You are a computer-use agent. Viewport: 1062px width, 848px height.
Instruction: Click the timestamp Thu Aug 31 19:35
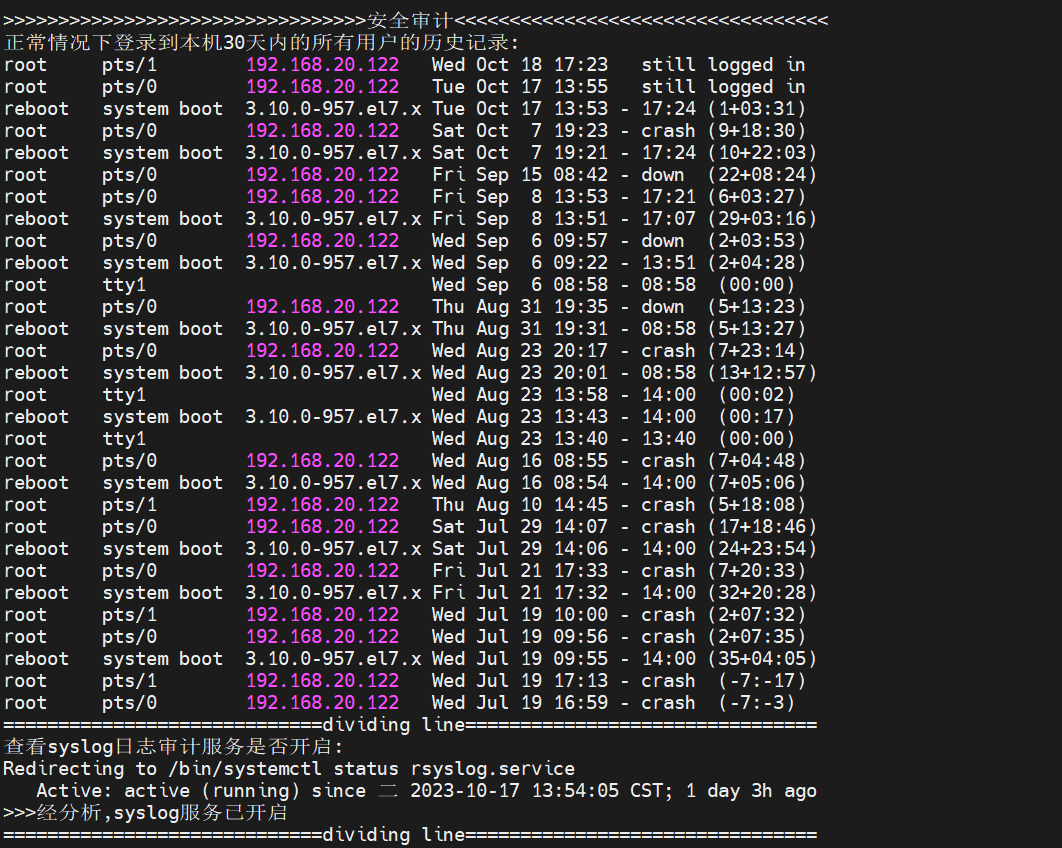coord(520,307)
